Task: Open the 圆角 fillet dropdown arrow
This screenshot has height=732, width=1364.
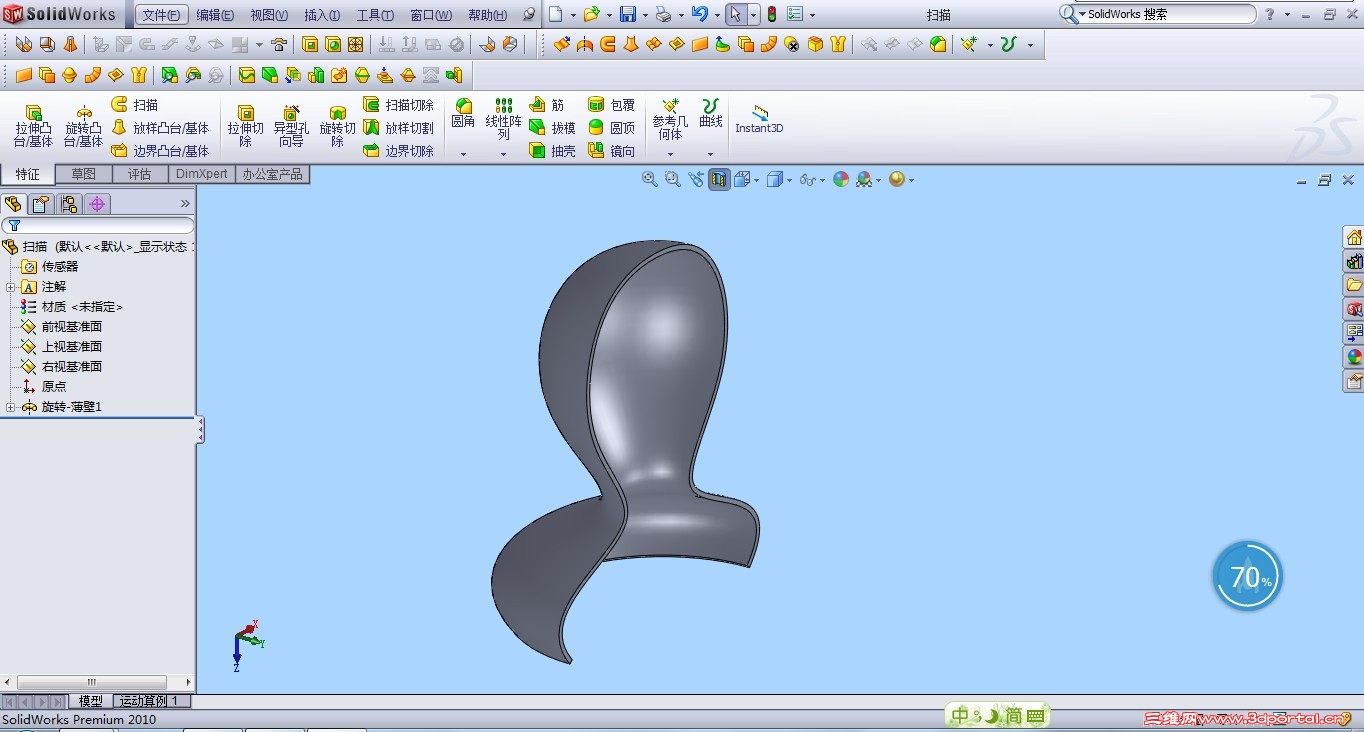Action: coord(463,154)
